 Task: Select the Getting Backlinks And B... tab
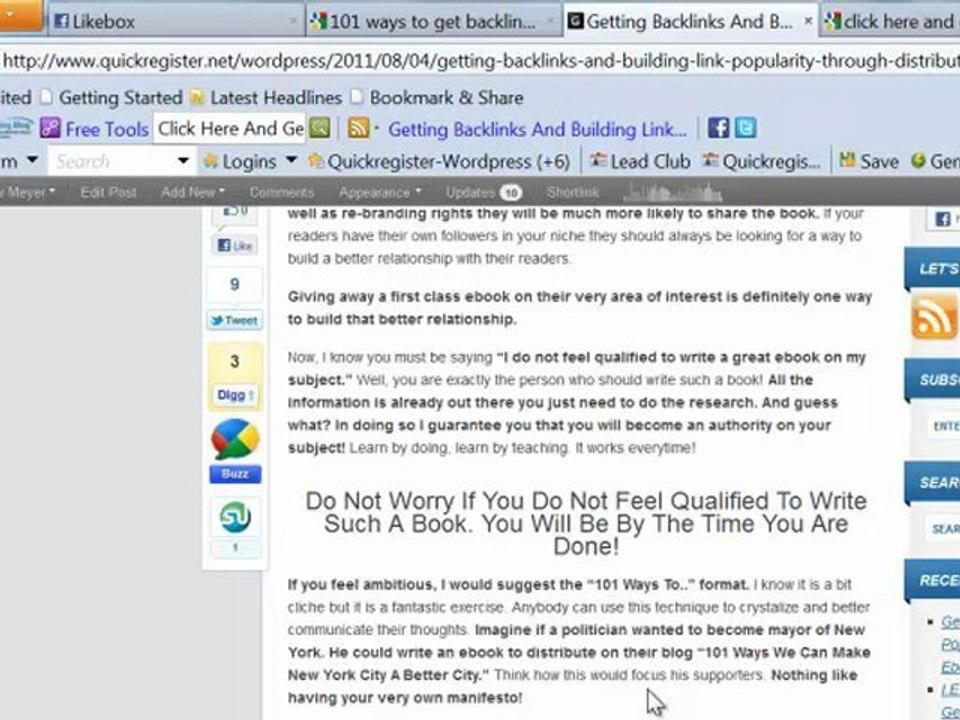tap(689, 21)
